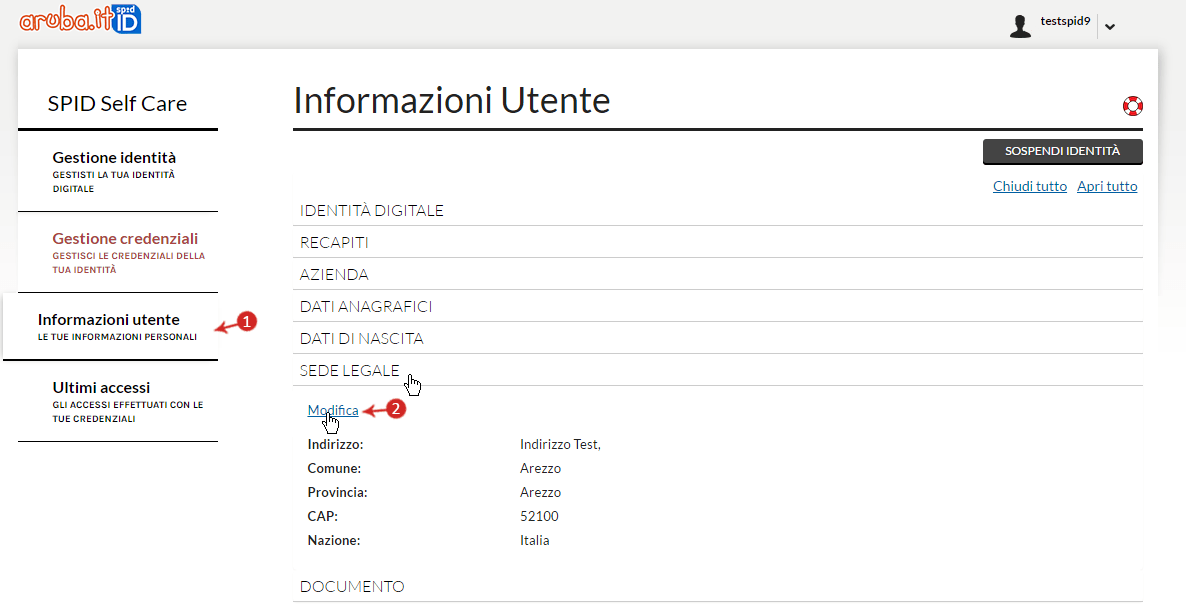Image resolution: width=1186 pixels, height=613 pixels.
Task: Select Gestione credenziali in the sidebar
Action: [x=124, y=238]
